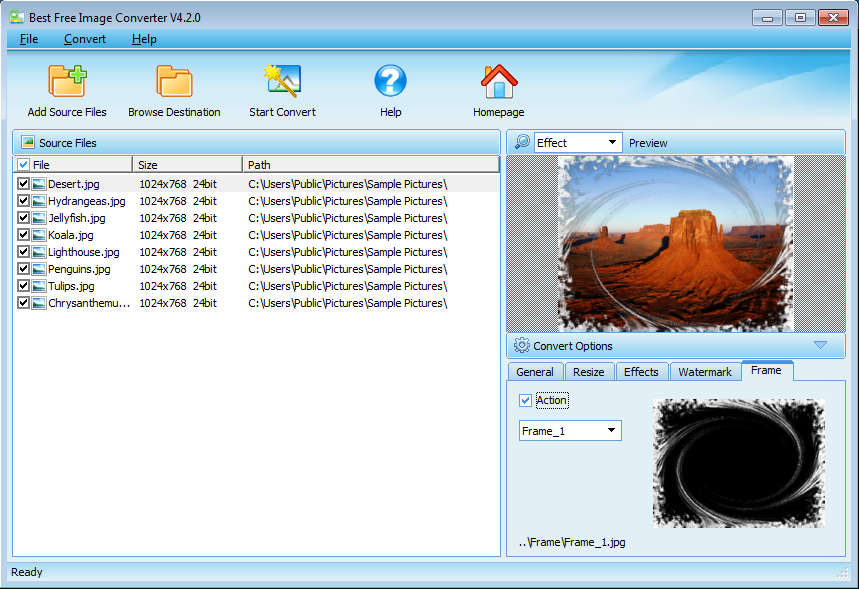Click the magnifier icon beside Effect dropdown
The height and width of the screenshot is (589, 859).
(522, 143)
